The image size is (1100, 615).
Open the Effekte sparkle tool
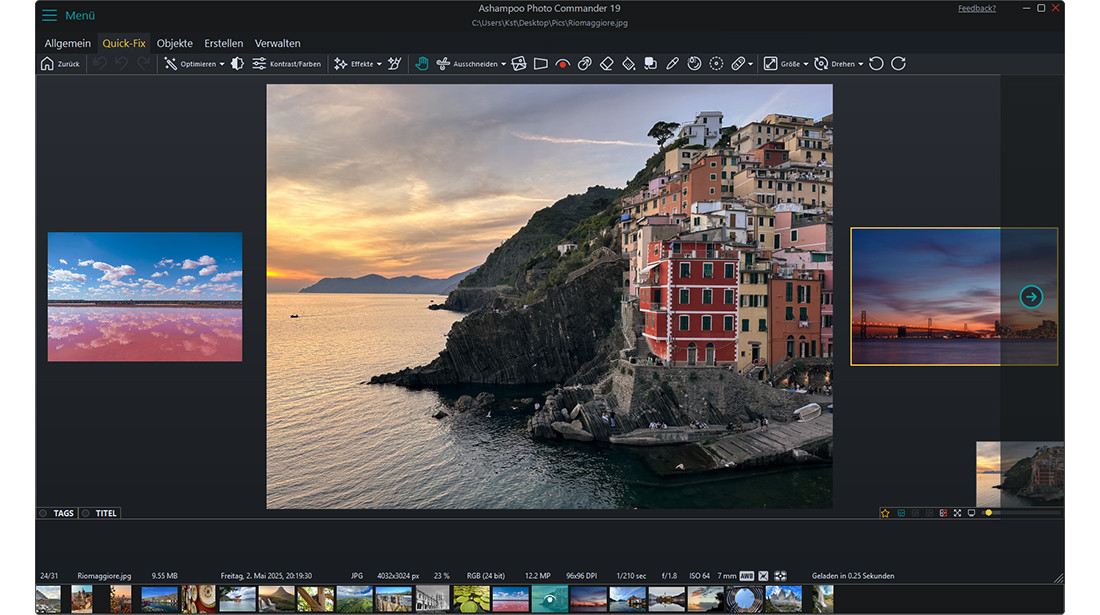[341, 64]
